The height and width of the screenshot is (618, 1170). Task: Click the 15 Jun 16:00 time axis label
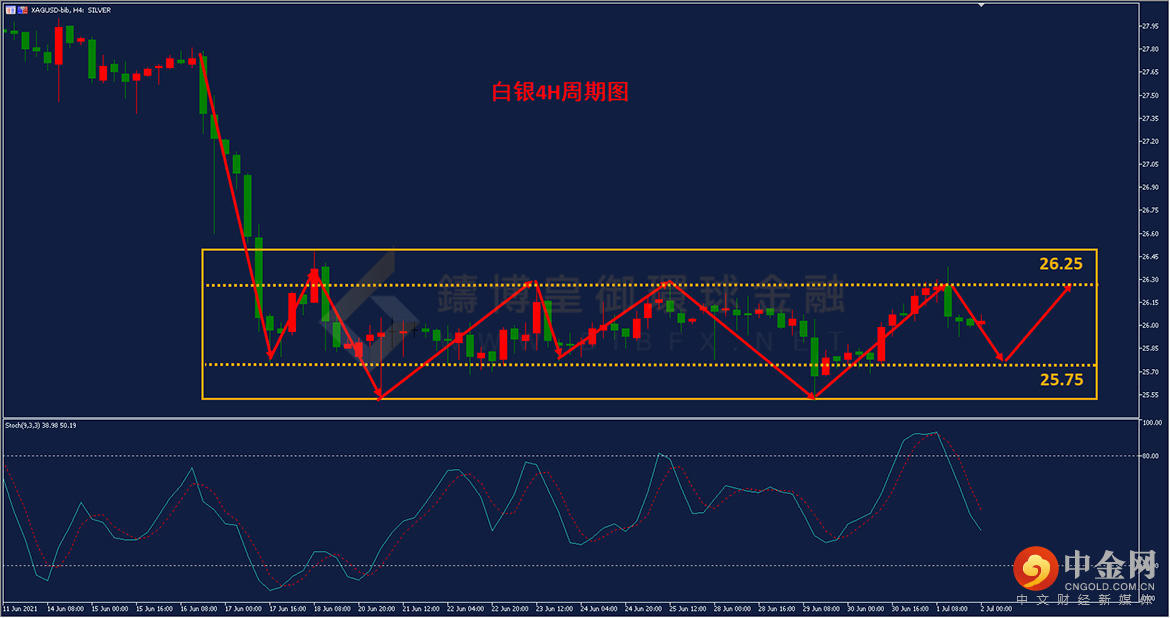154,609
